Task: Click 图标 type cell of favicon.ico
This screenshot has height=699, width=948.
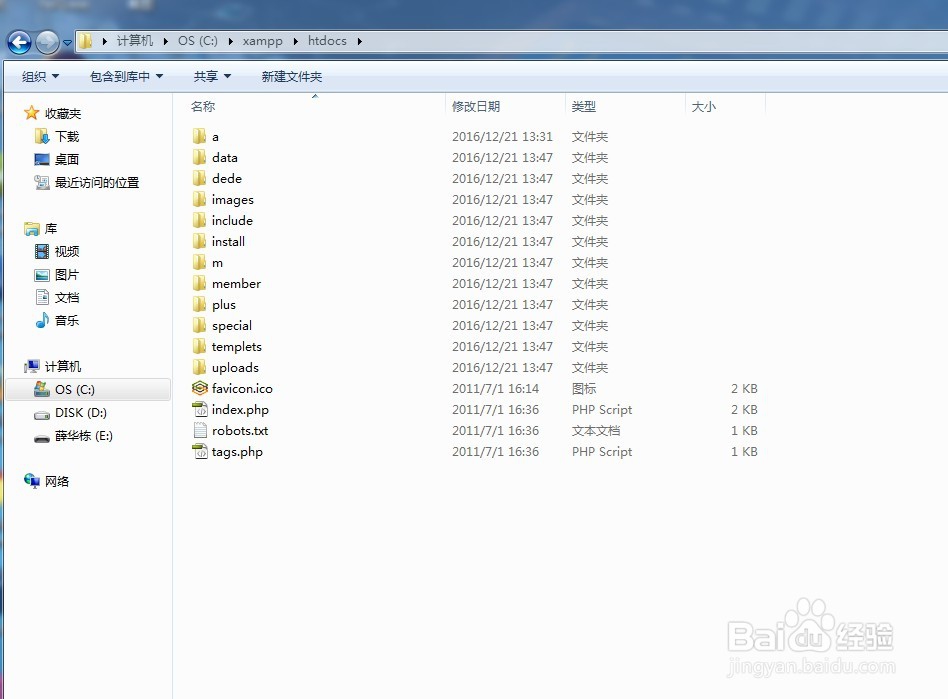Action: pos(584,389)
